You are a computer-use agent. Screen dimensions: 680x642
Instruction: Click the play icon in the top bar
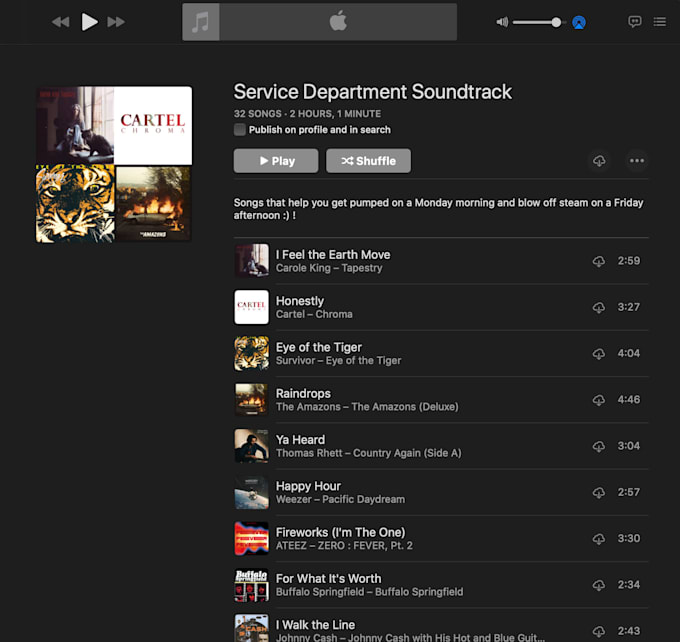(89, 22)
